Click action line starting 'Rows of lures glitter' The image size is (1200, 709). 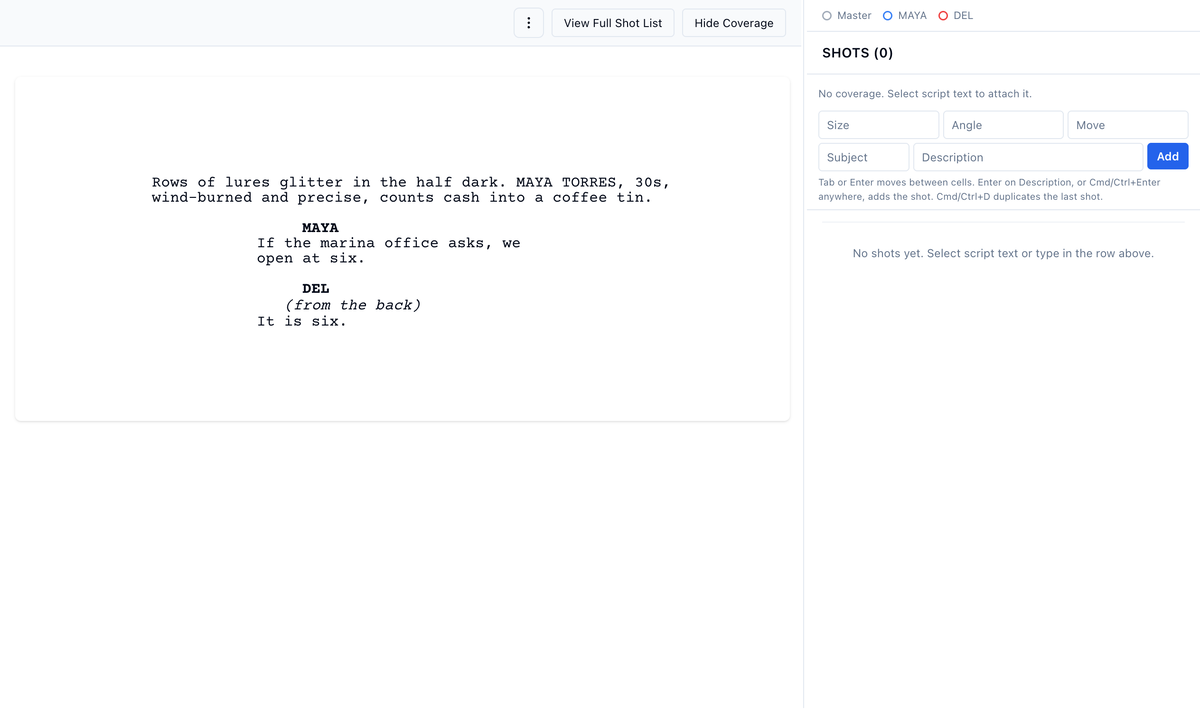tap(411, 182)
